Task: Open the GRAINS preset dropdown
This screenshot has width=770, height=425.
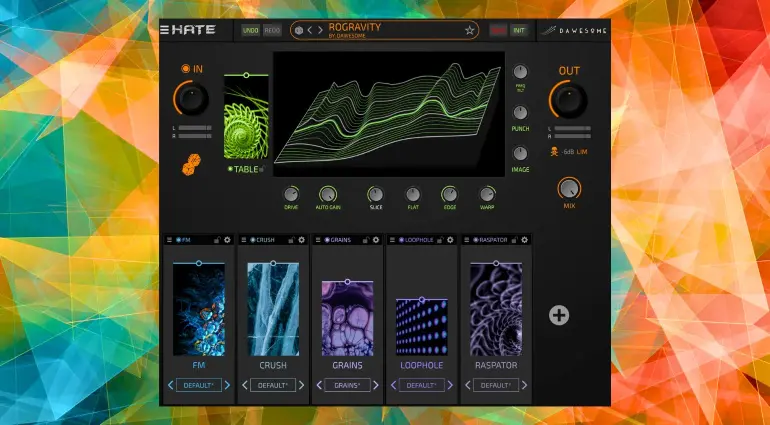Action: pyautogui.click(x=347, y=385)
